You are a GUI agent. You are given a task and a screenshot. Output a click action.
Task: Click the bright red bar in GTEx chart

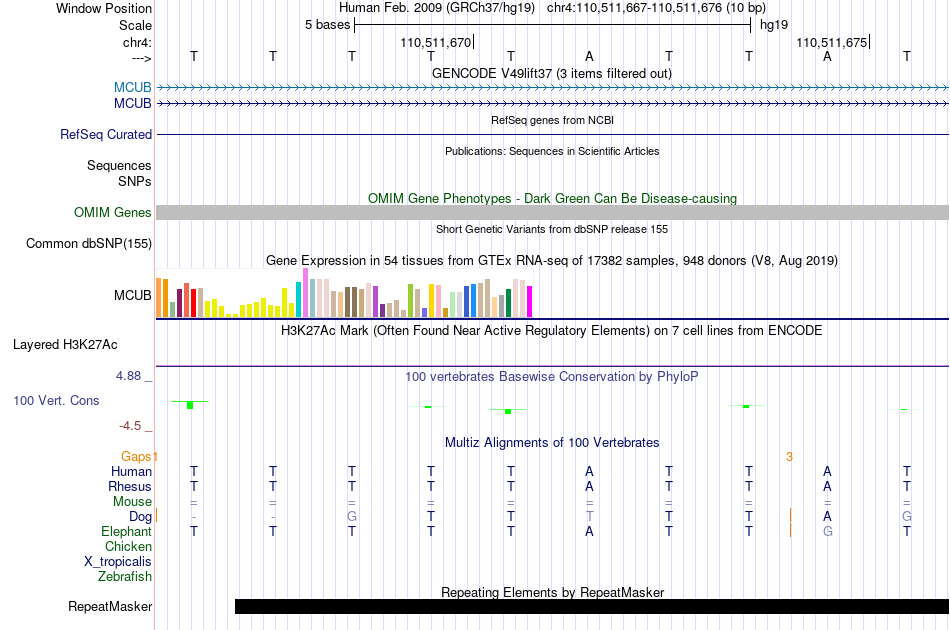(193, 303)
